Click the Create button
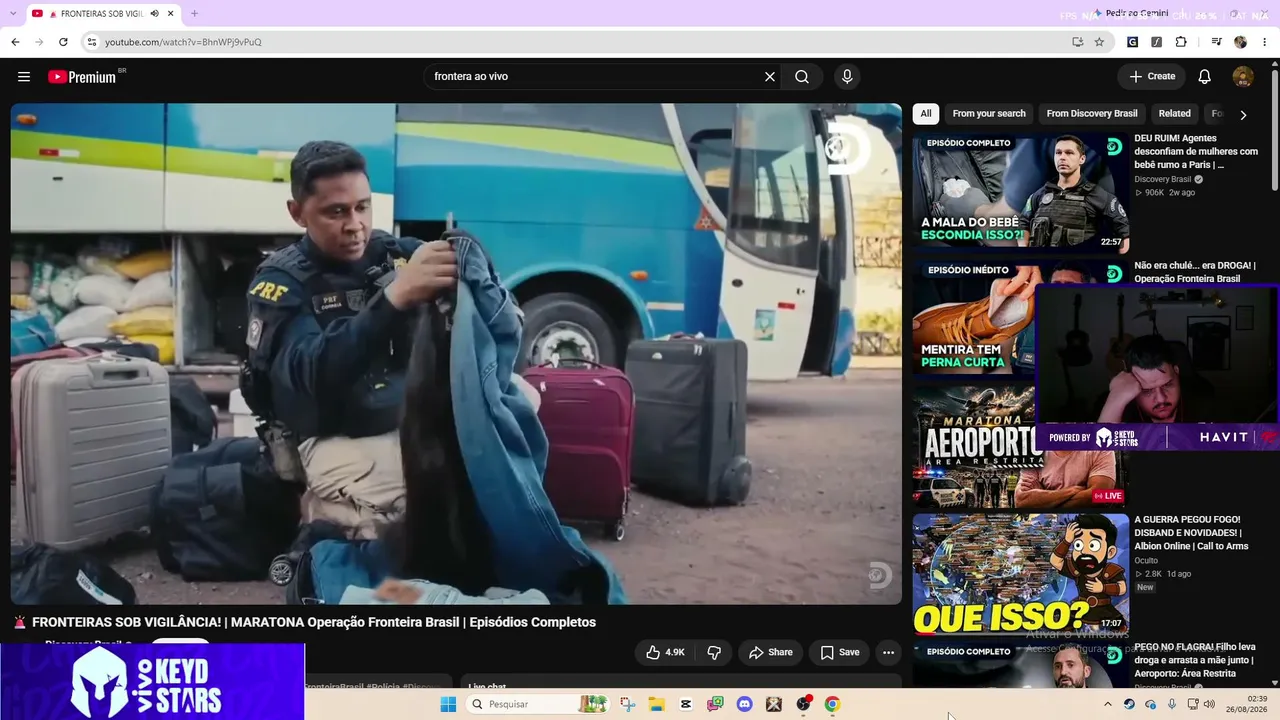This screenshot has width=1280, height=720. [1152, 77]
